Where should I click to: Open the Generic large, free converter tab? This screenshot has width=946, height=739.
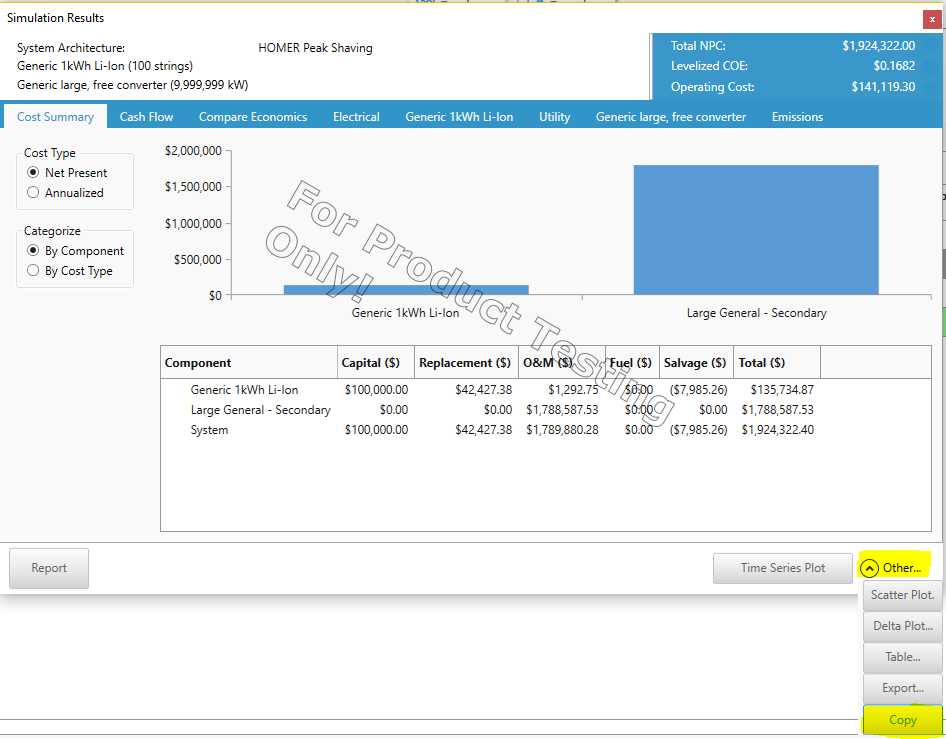click(x=670, y=117)
